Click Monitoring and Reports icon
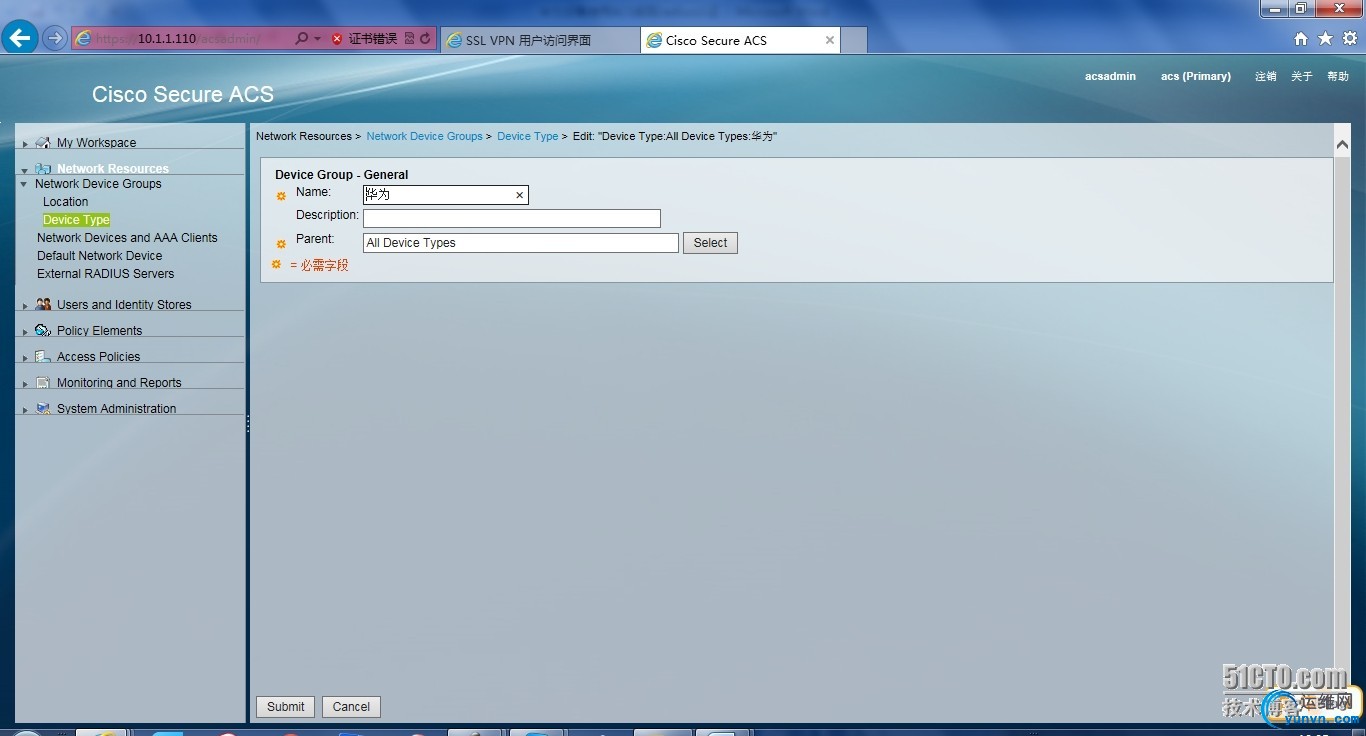 click(x=42, y=382)
